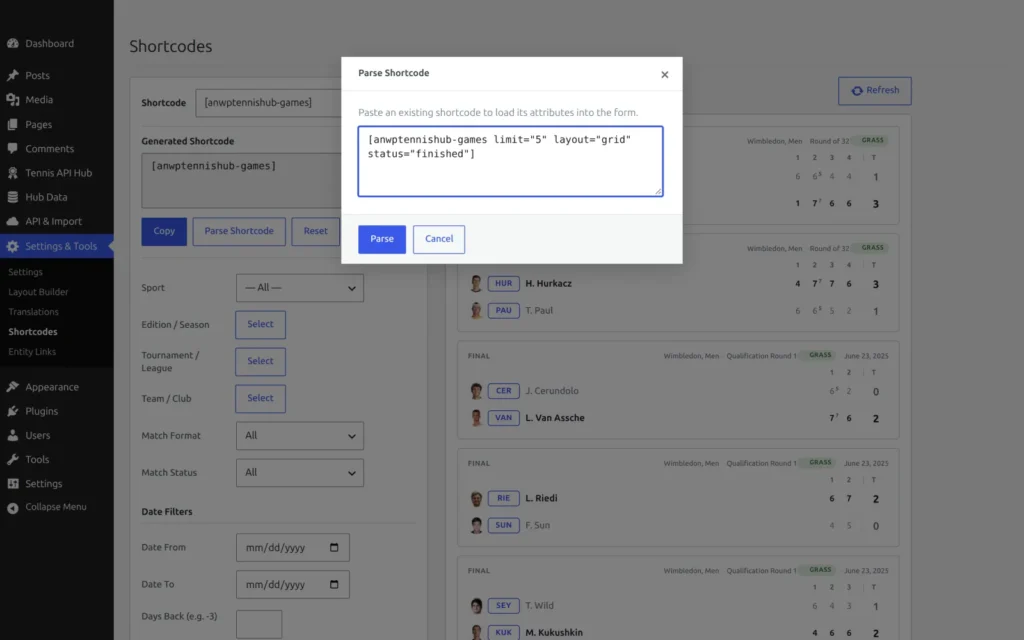
Task: Click the Comments bubble icon
Action: 12,149
